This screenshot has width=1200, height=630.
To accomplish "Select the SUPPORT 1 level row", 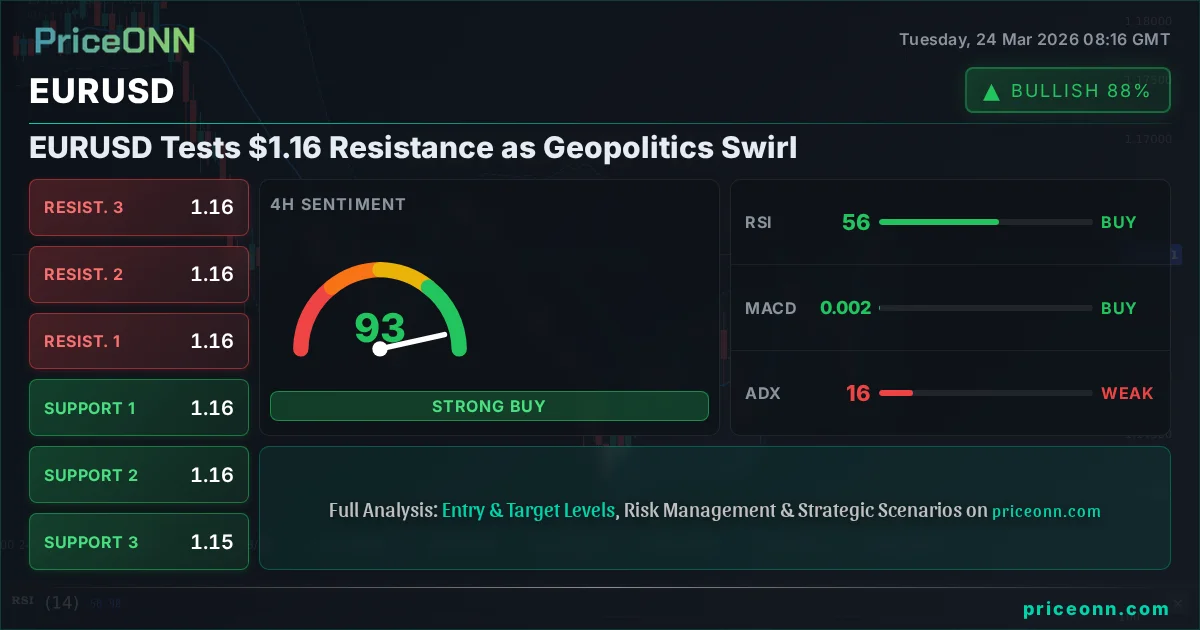I will point(139,408).
